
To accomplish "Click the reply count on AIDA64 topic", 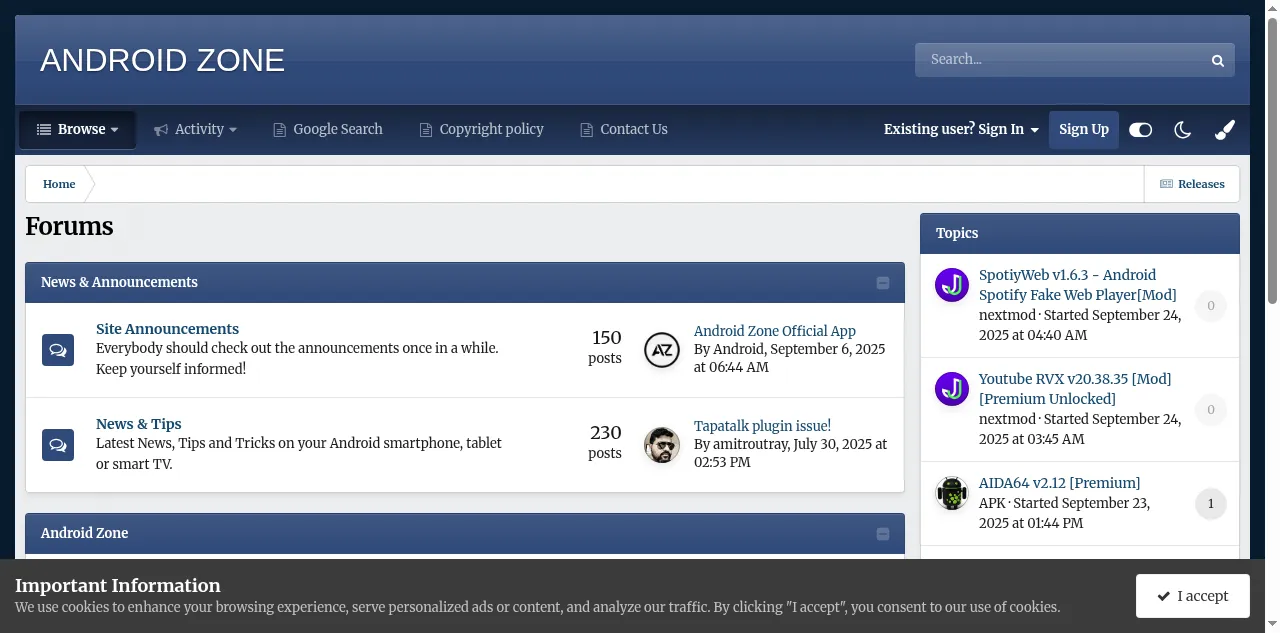I will 1210,504.
